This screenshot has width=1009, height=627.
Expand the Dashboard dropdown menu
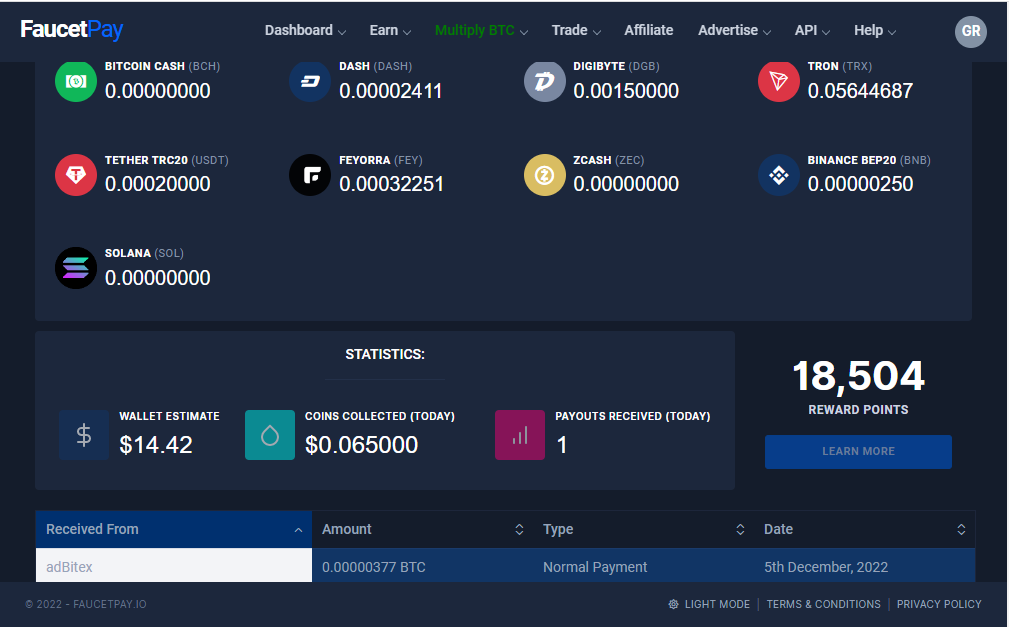click(305, 30)
